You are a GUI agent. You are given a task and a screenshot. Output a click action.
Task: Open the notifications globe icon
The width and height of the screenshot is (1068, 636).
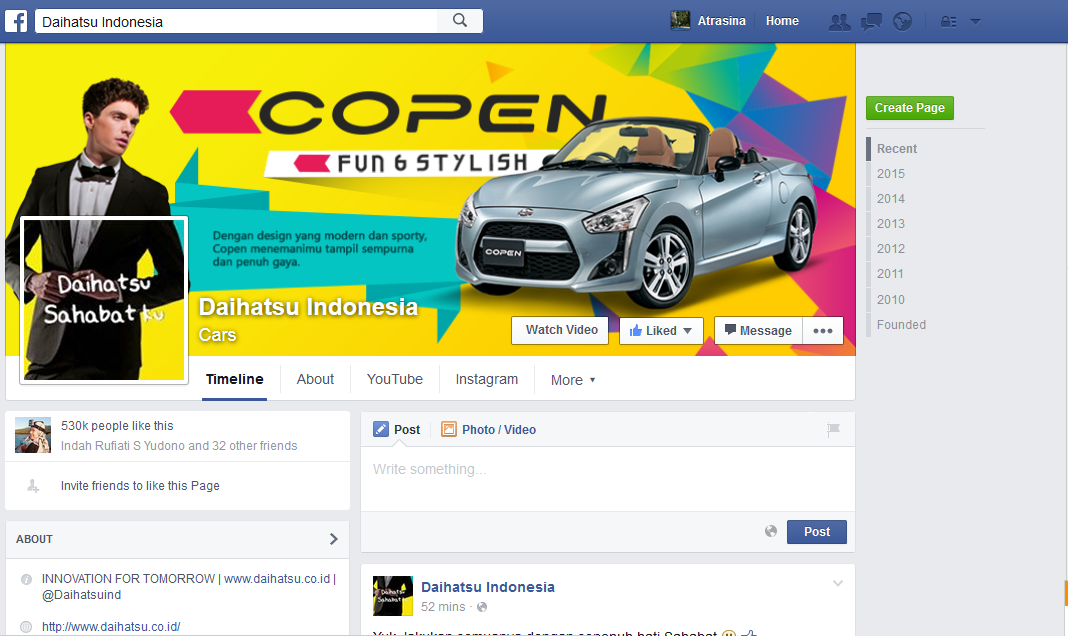pyautogui.click(x=902, y=22)
